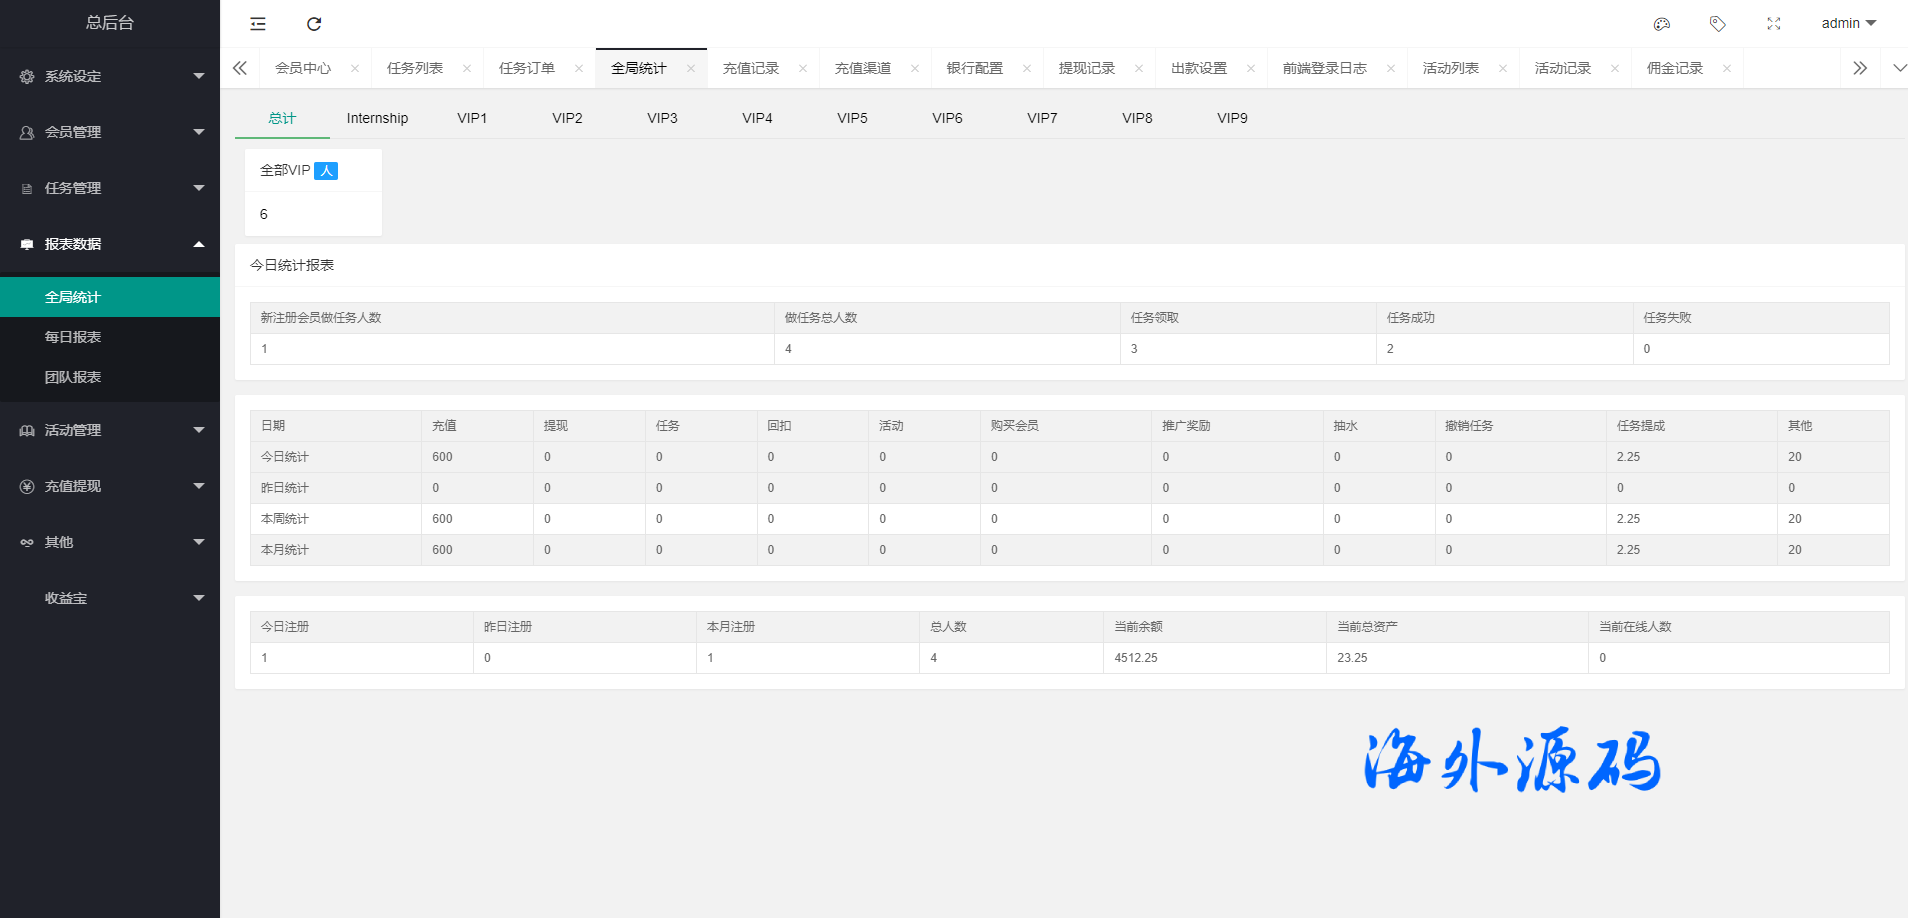Open 团队报表 in the sidebar
This screenshot has width=1908, height=918.
(x=73, y=377)
